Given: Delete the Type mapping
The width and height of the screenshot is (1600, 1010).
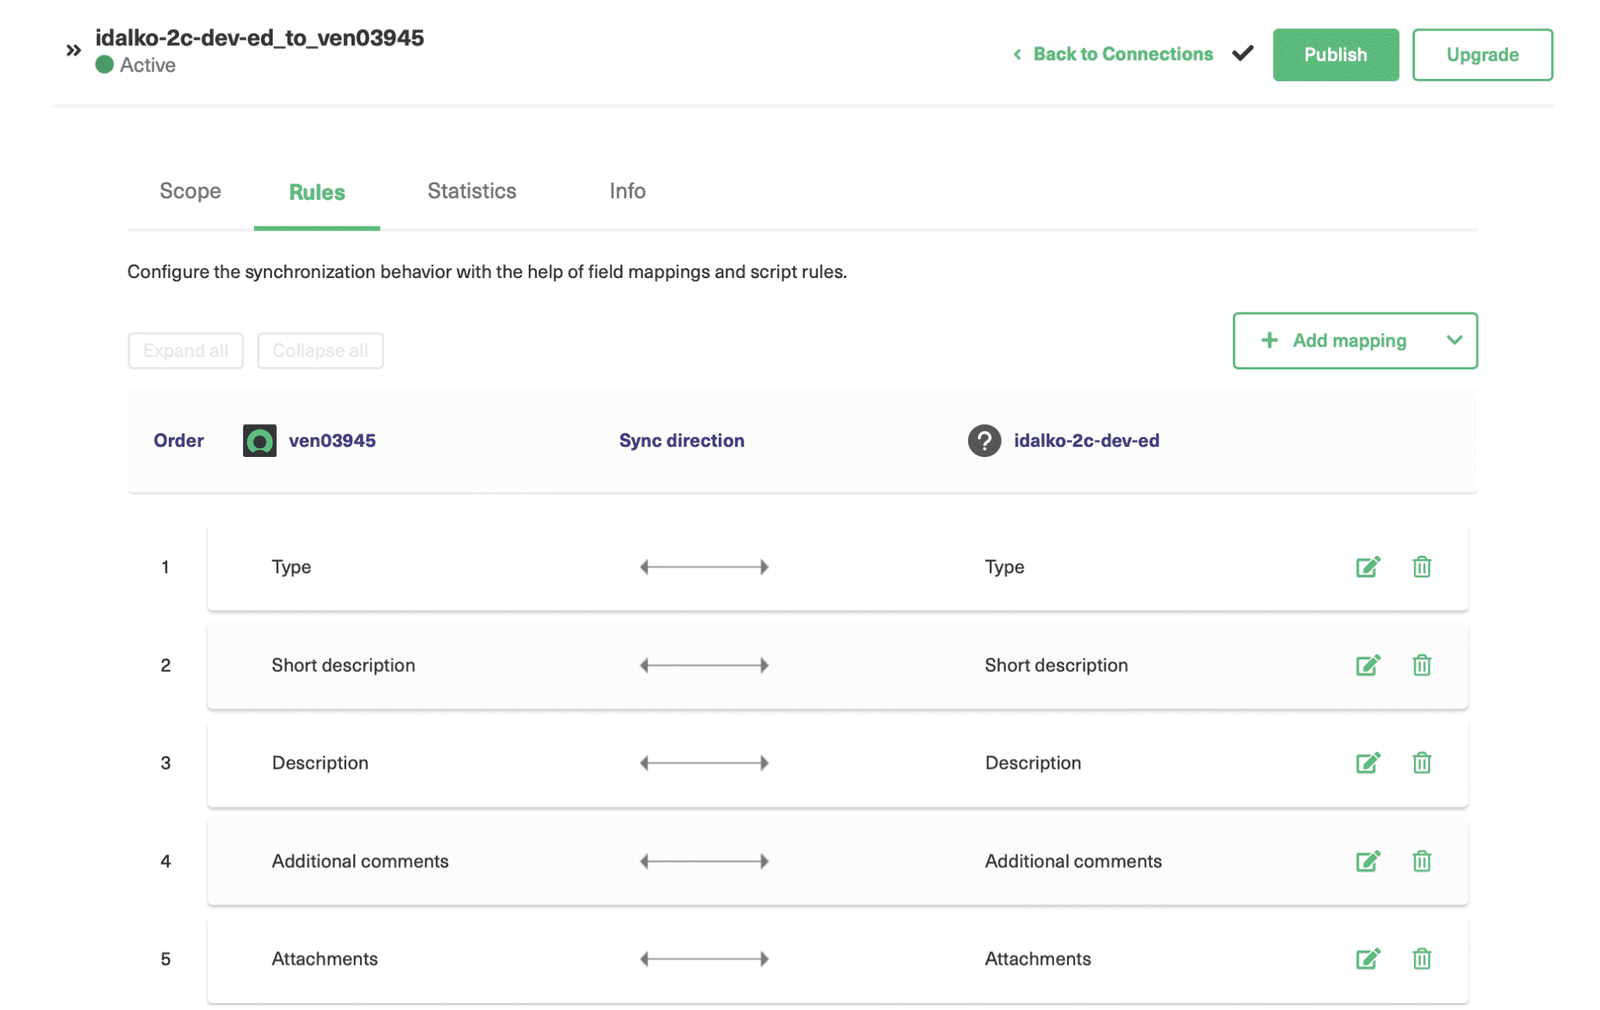Looking at the screenshot, I should [x=1422, y=566].
